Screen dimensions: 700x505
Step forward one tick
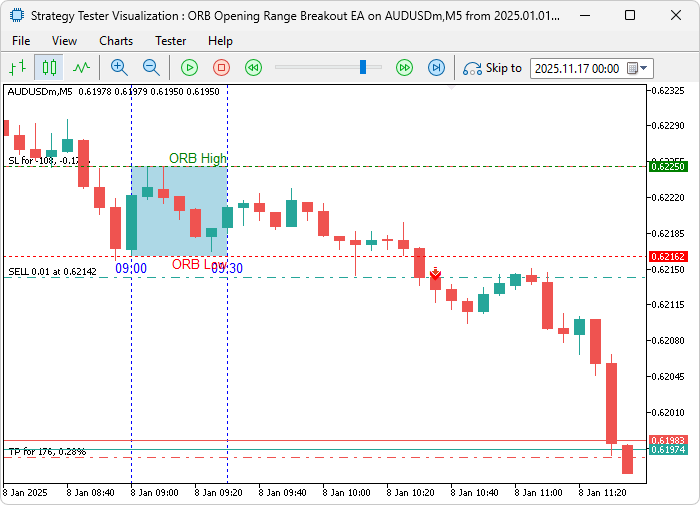click(436, 68)
